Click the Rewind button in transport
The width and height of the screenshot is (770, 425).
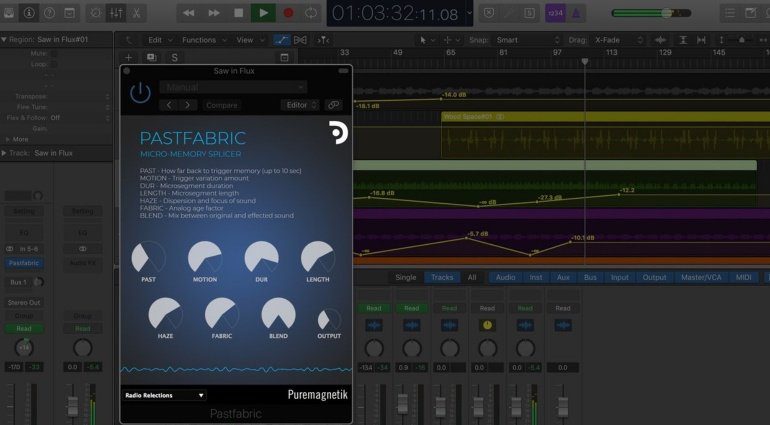[190, 13]
